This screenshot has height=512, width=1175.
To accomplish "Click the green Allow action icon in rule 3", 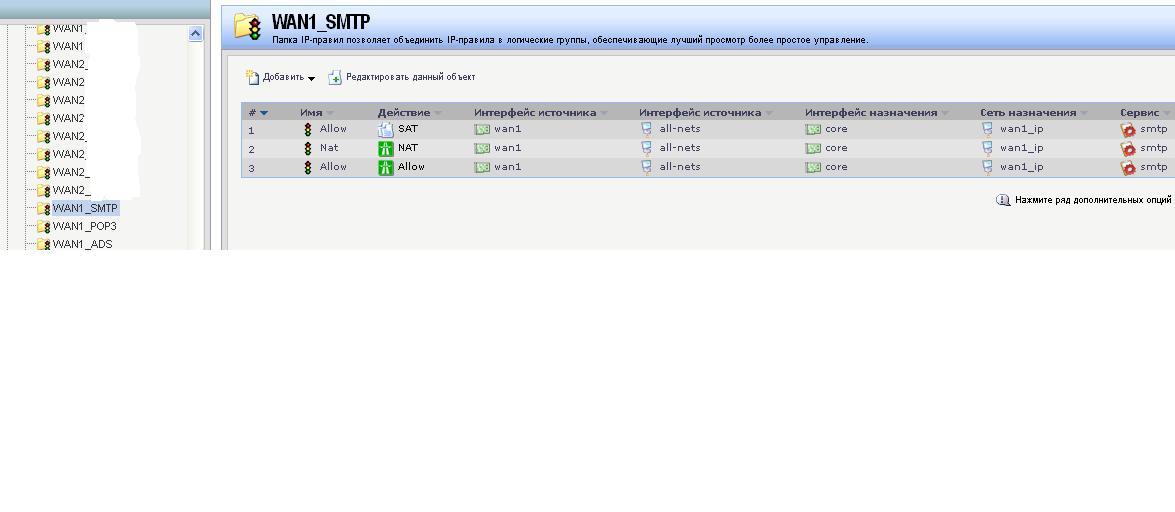I will (385, 167).
